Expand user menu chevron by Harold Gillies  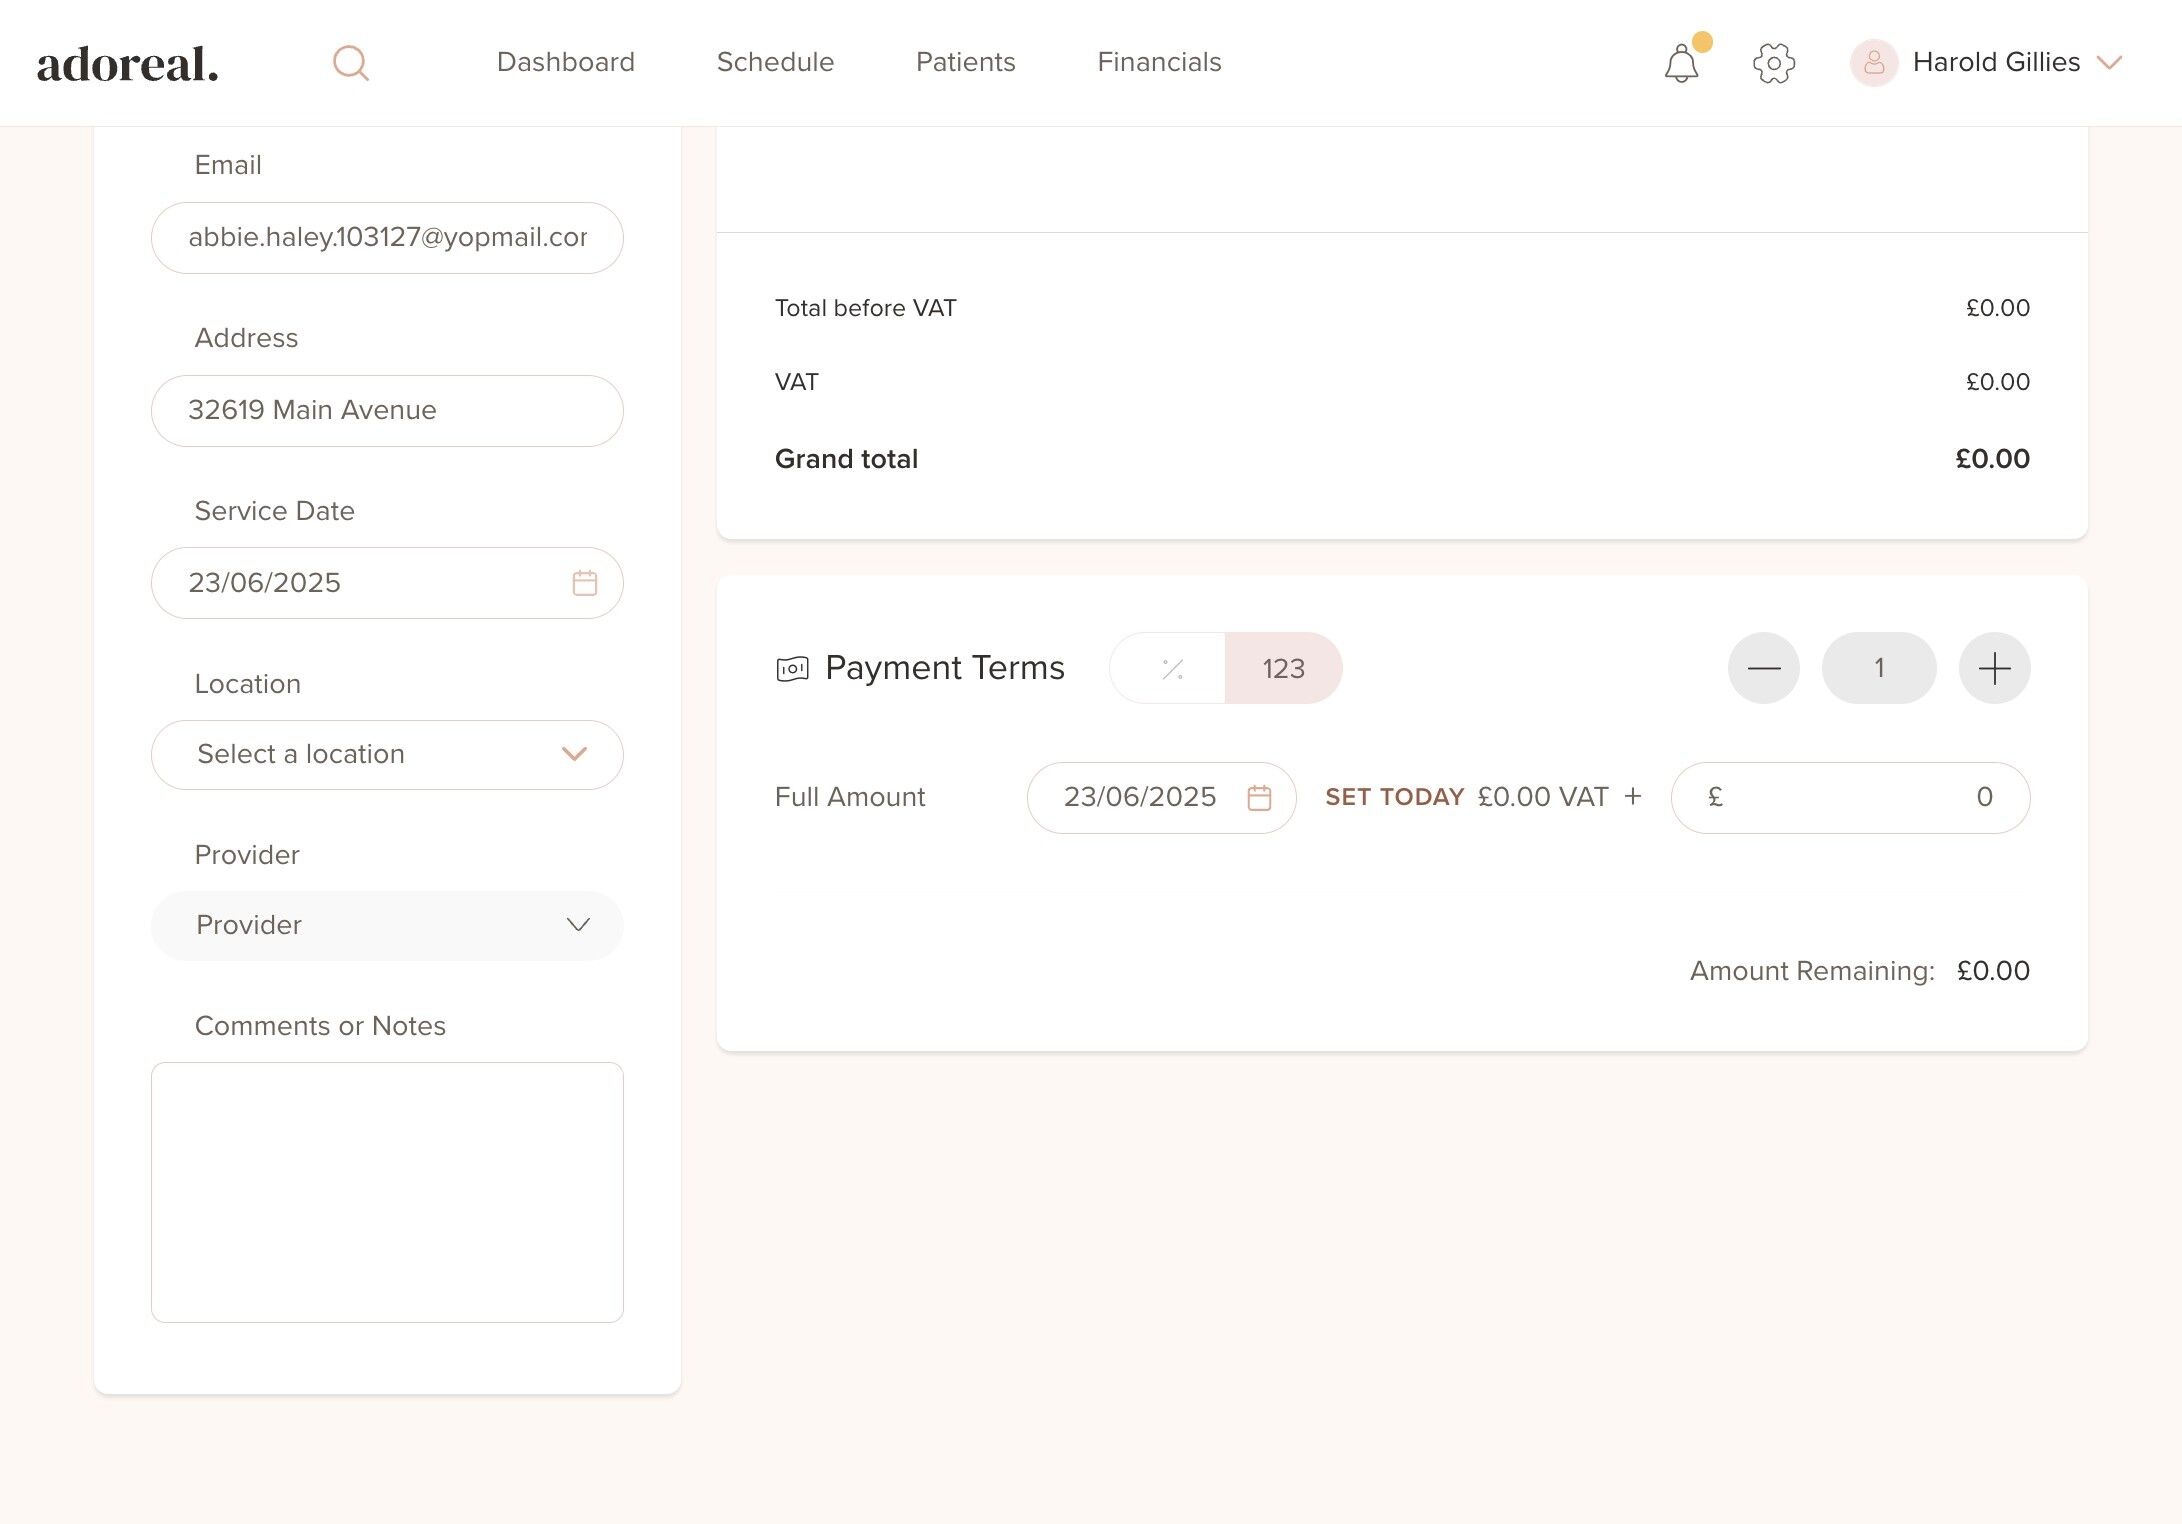(2109, 63)
